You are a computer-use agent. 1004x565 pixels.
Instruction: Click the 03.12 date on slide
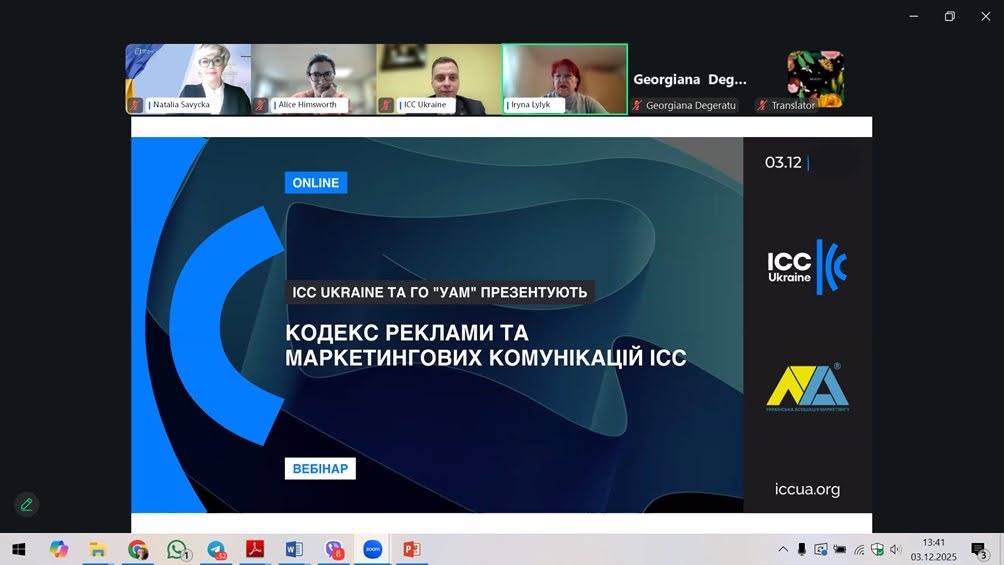coord(783,163)
